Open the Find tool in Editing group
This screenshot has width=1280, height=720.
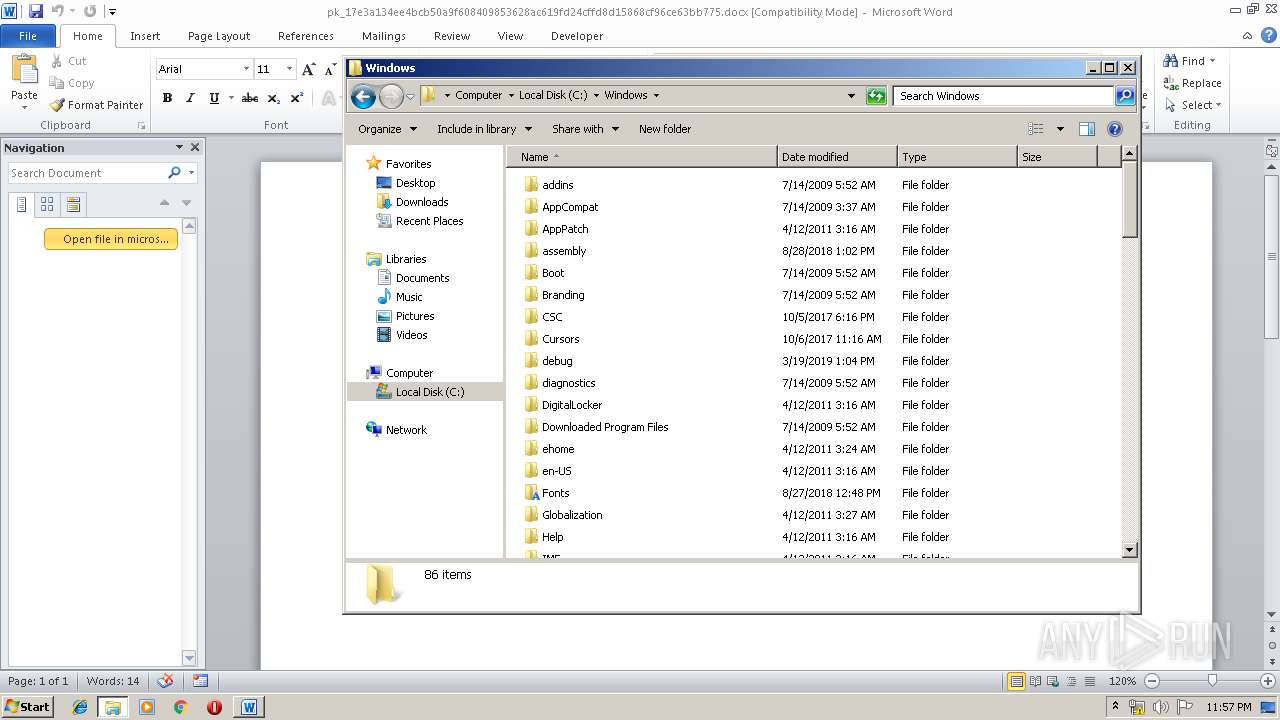[1190, 61]
